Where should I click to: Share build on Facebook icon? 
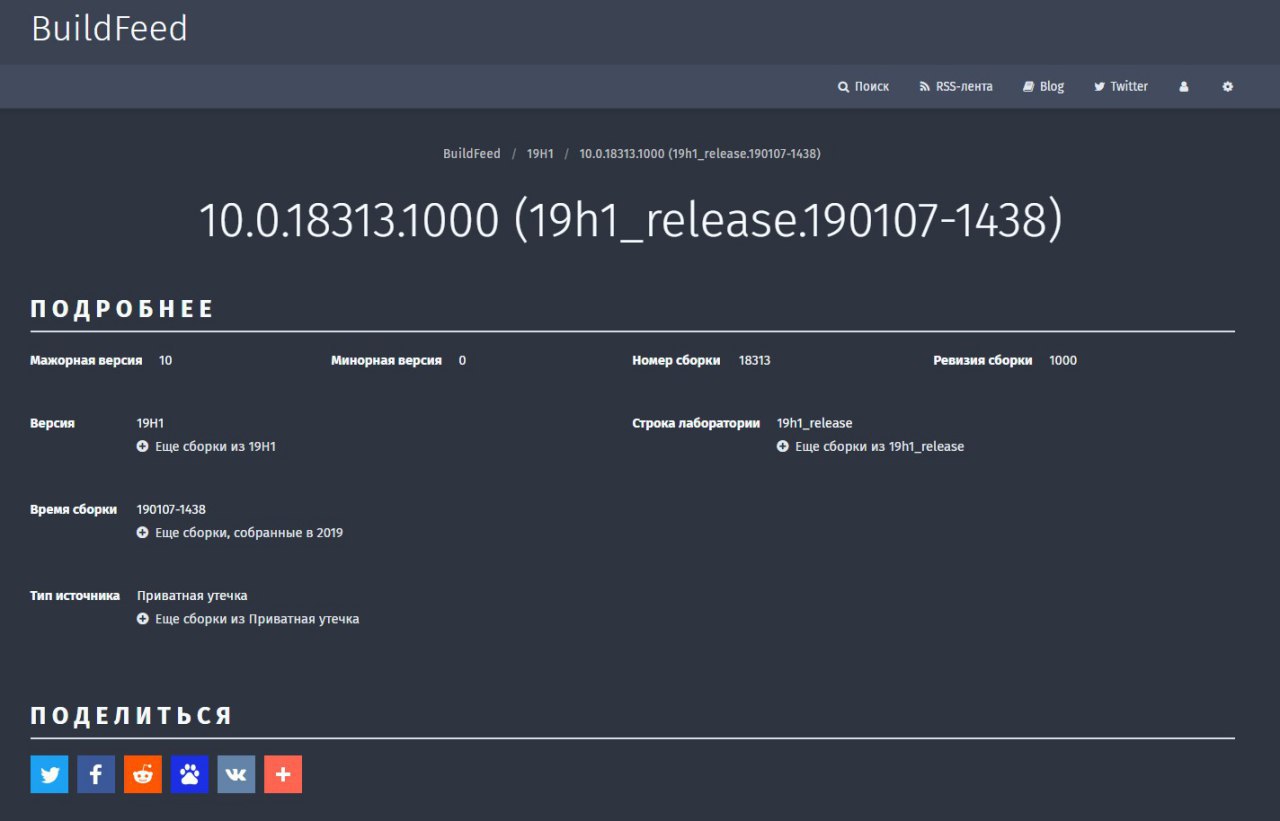tap(96, 774)
